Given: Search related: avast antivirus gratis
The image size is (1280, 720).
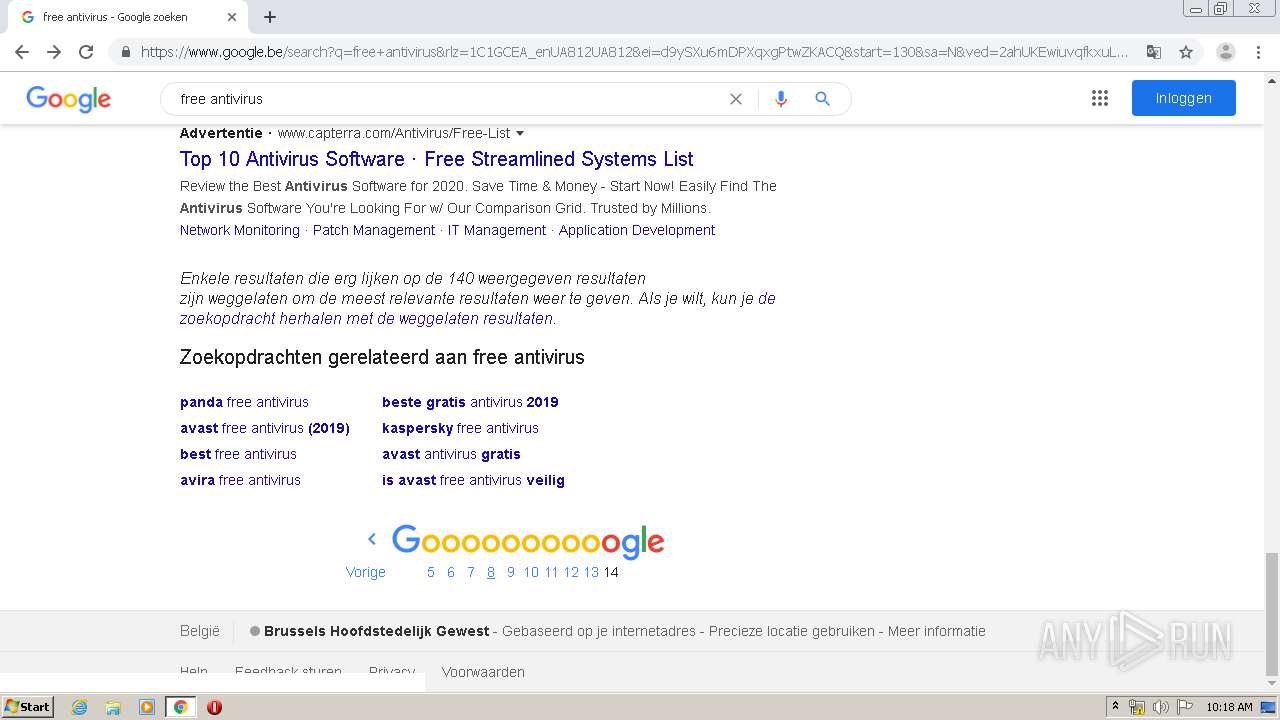Looking at the screenshot, I should tap(451, 454).
